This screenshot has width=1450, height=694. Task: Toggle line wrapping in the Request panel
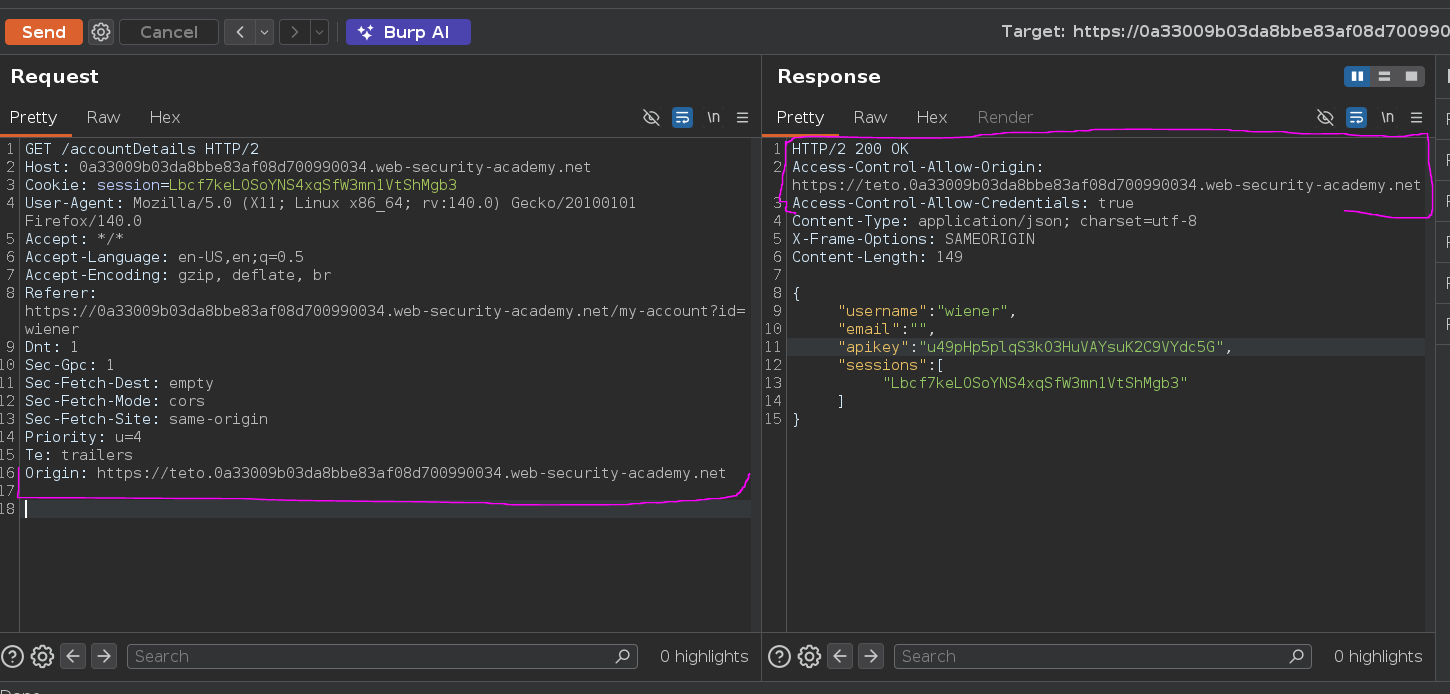[682, 117]
